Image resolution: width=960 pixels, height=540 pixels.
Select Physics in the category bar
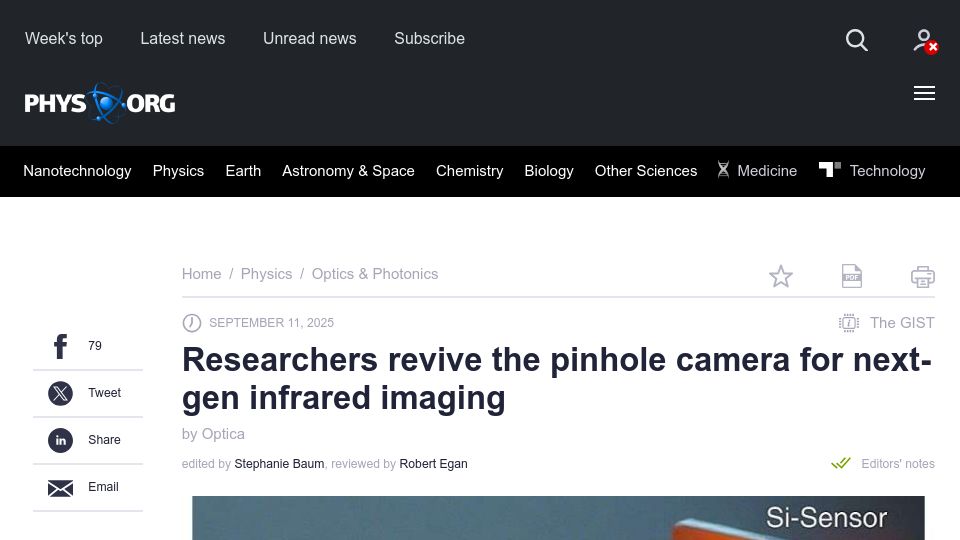(178, 171)
